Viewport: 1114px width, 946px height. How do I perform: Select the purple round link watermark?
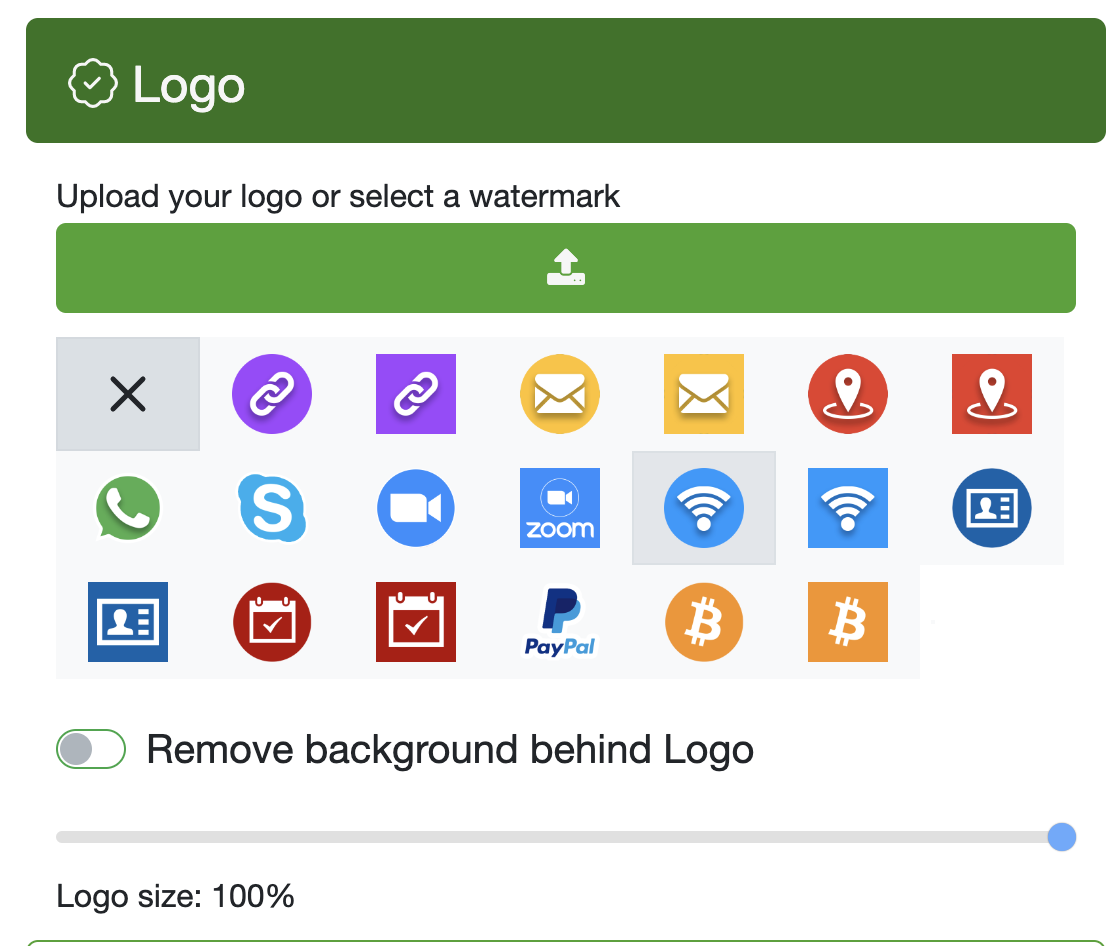click(x=271, y=394)
